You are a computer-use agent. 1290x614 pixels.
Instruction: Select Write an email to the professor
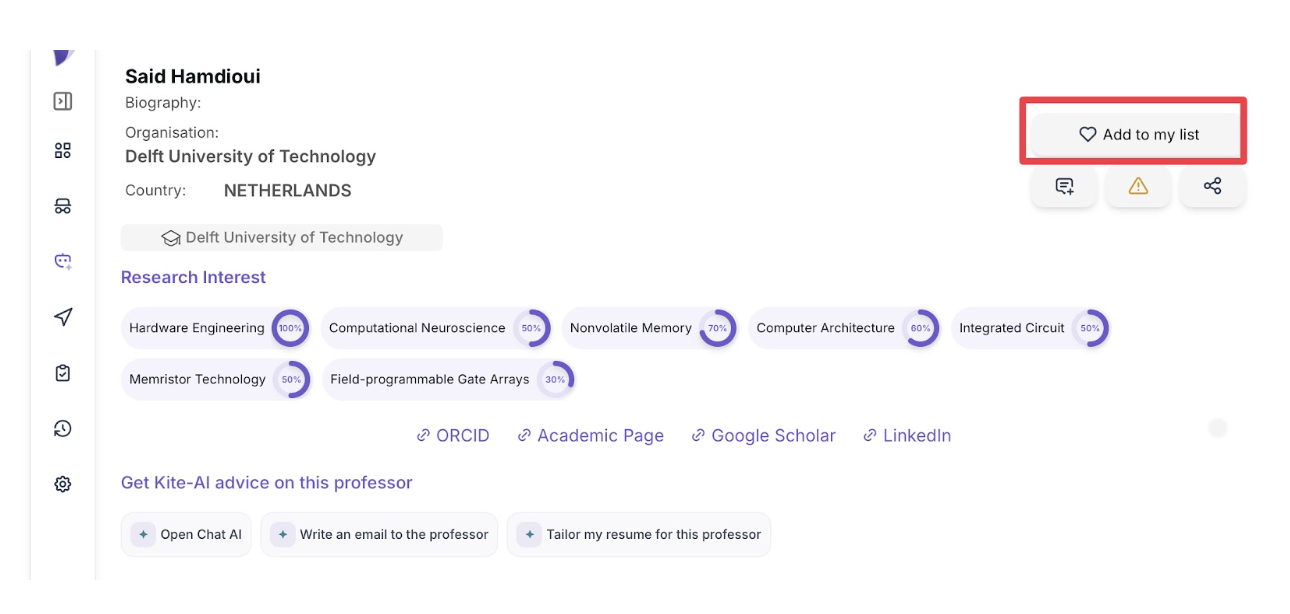tap(380, 535)
